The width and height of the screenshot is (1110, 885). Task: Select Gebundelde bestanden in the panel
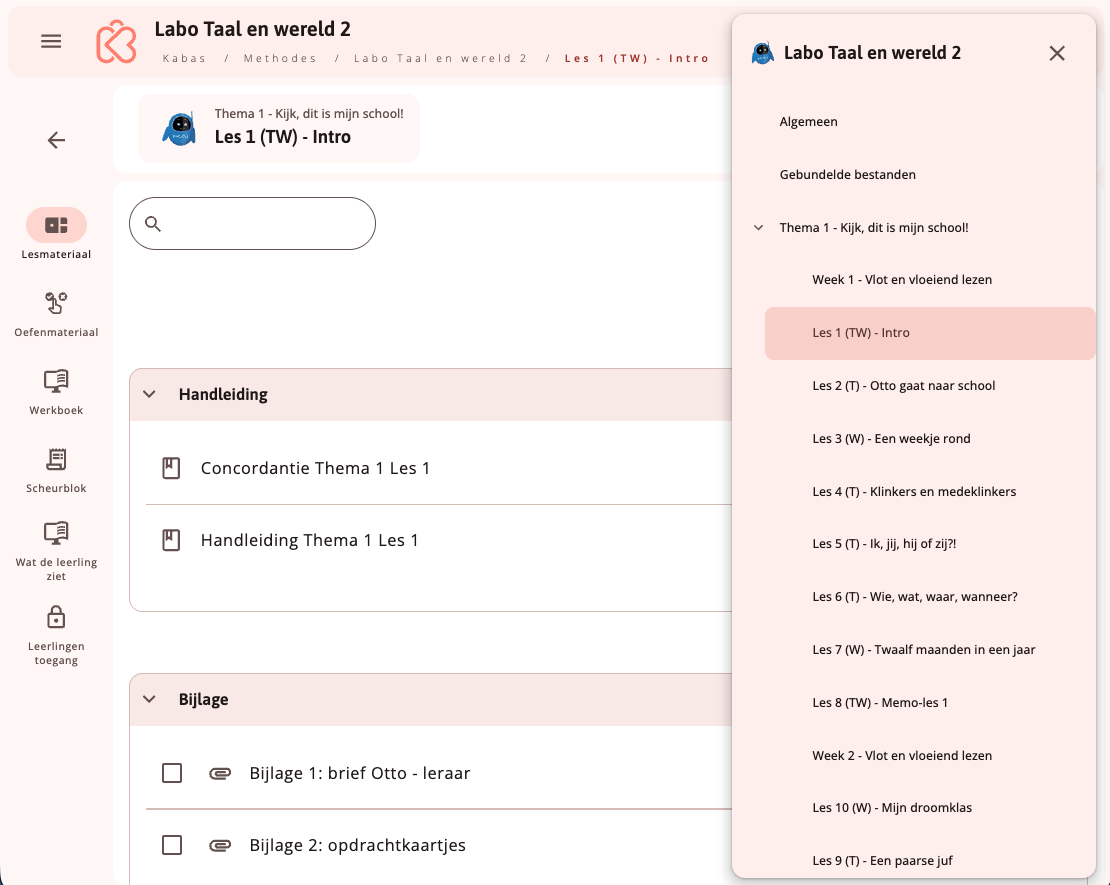pos(847,174)
